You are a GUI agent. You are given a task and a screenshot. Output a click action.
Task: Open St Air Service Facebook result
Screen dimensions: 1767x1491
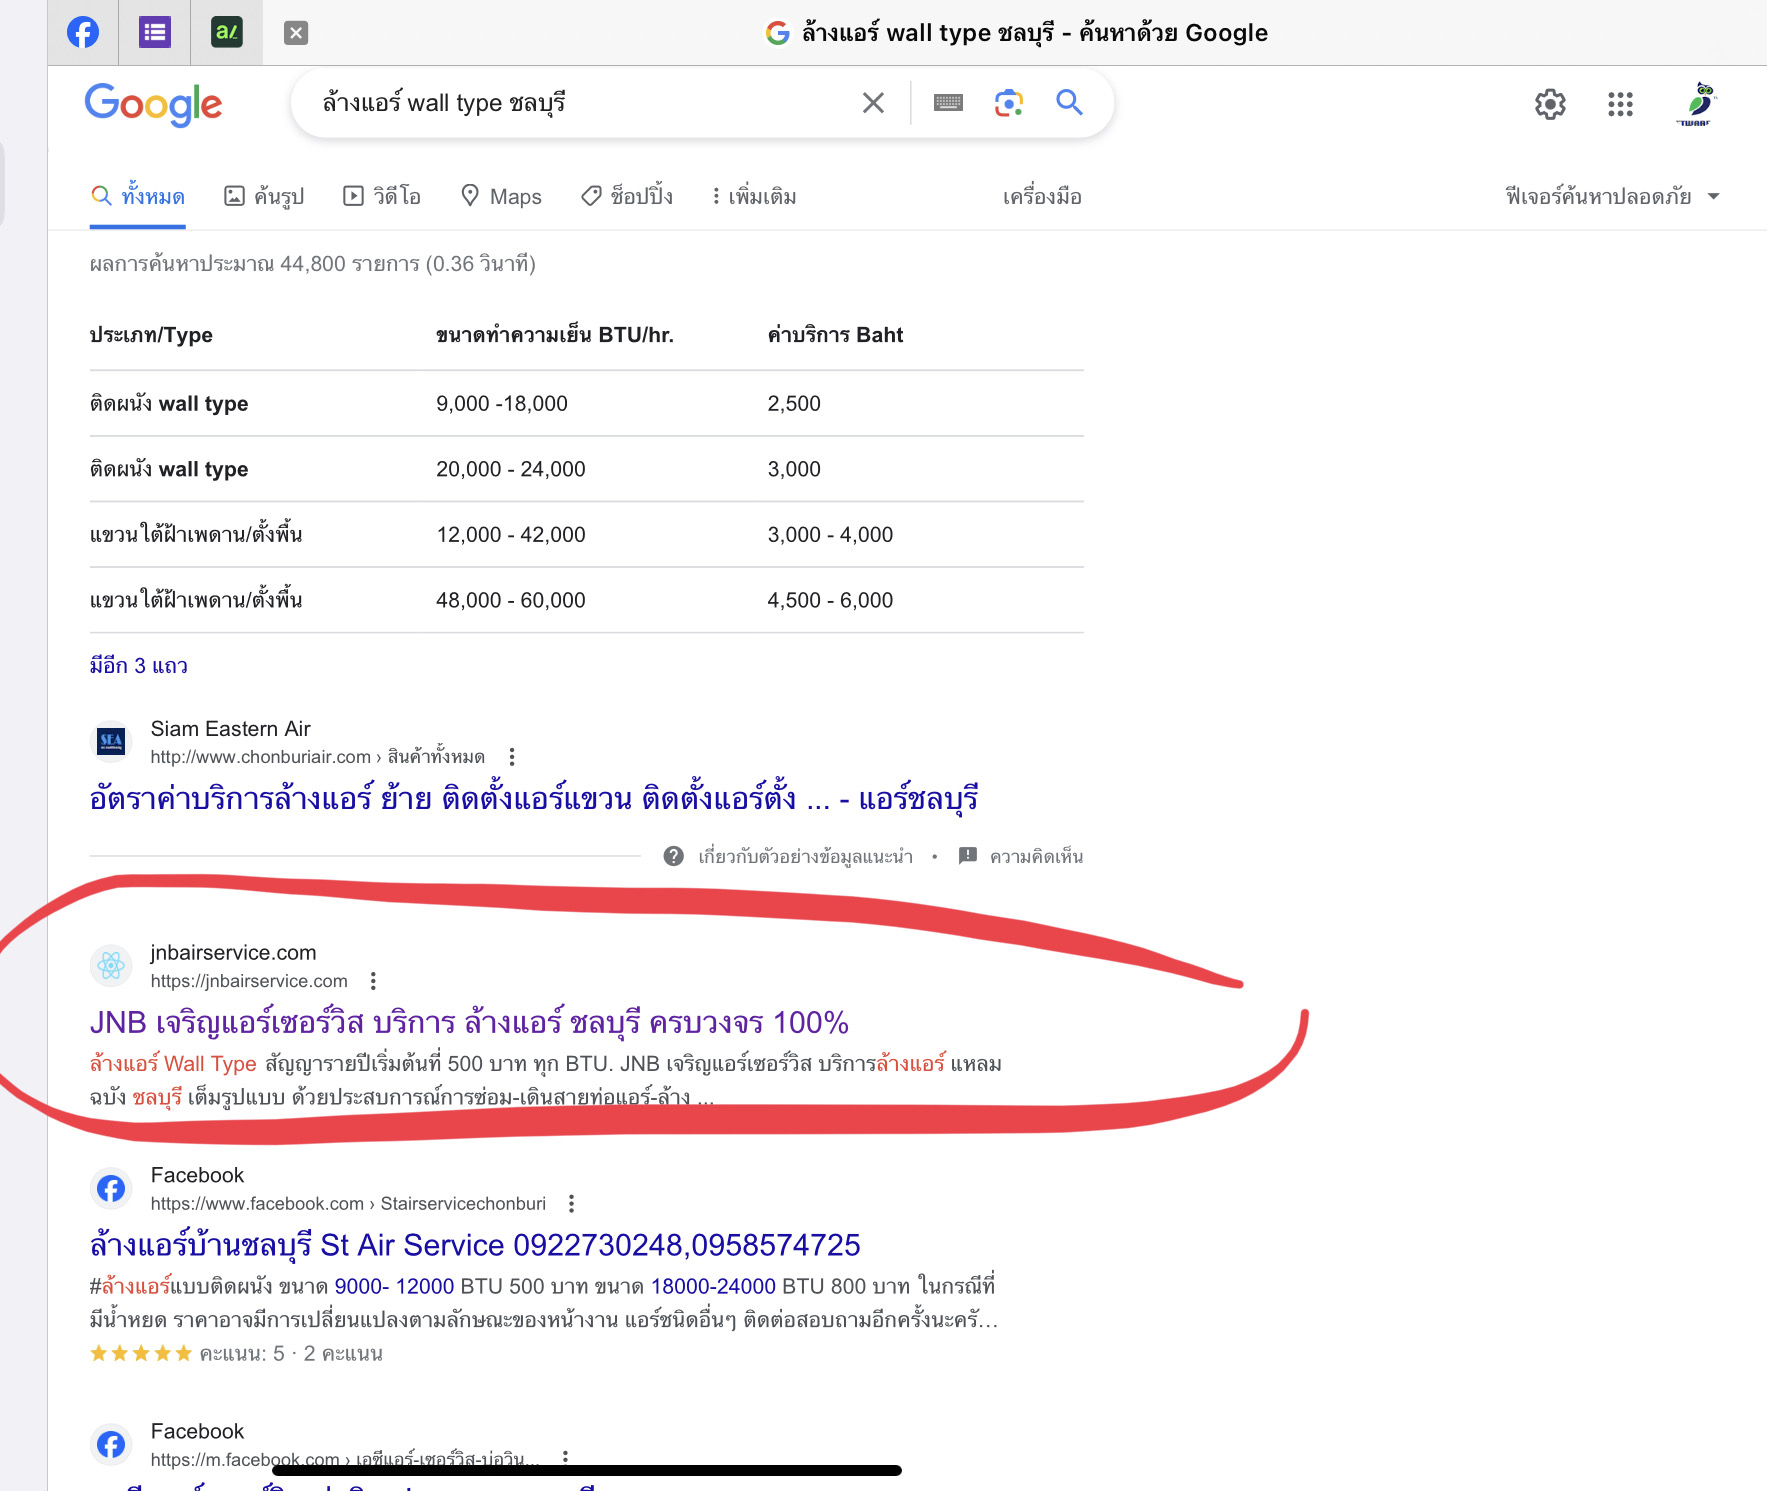pos(475,1245)
